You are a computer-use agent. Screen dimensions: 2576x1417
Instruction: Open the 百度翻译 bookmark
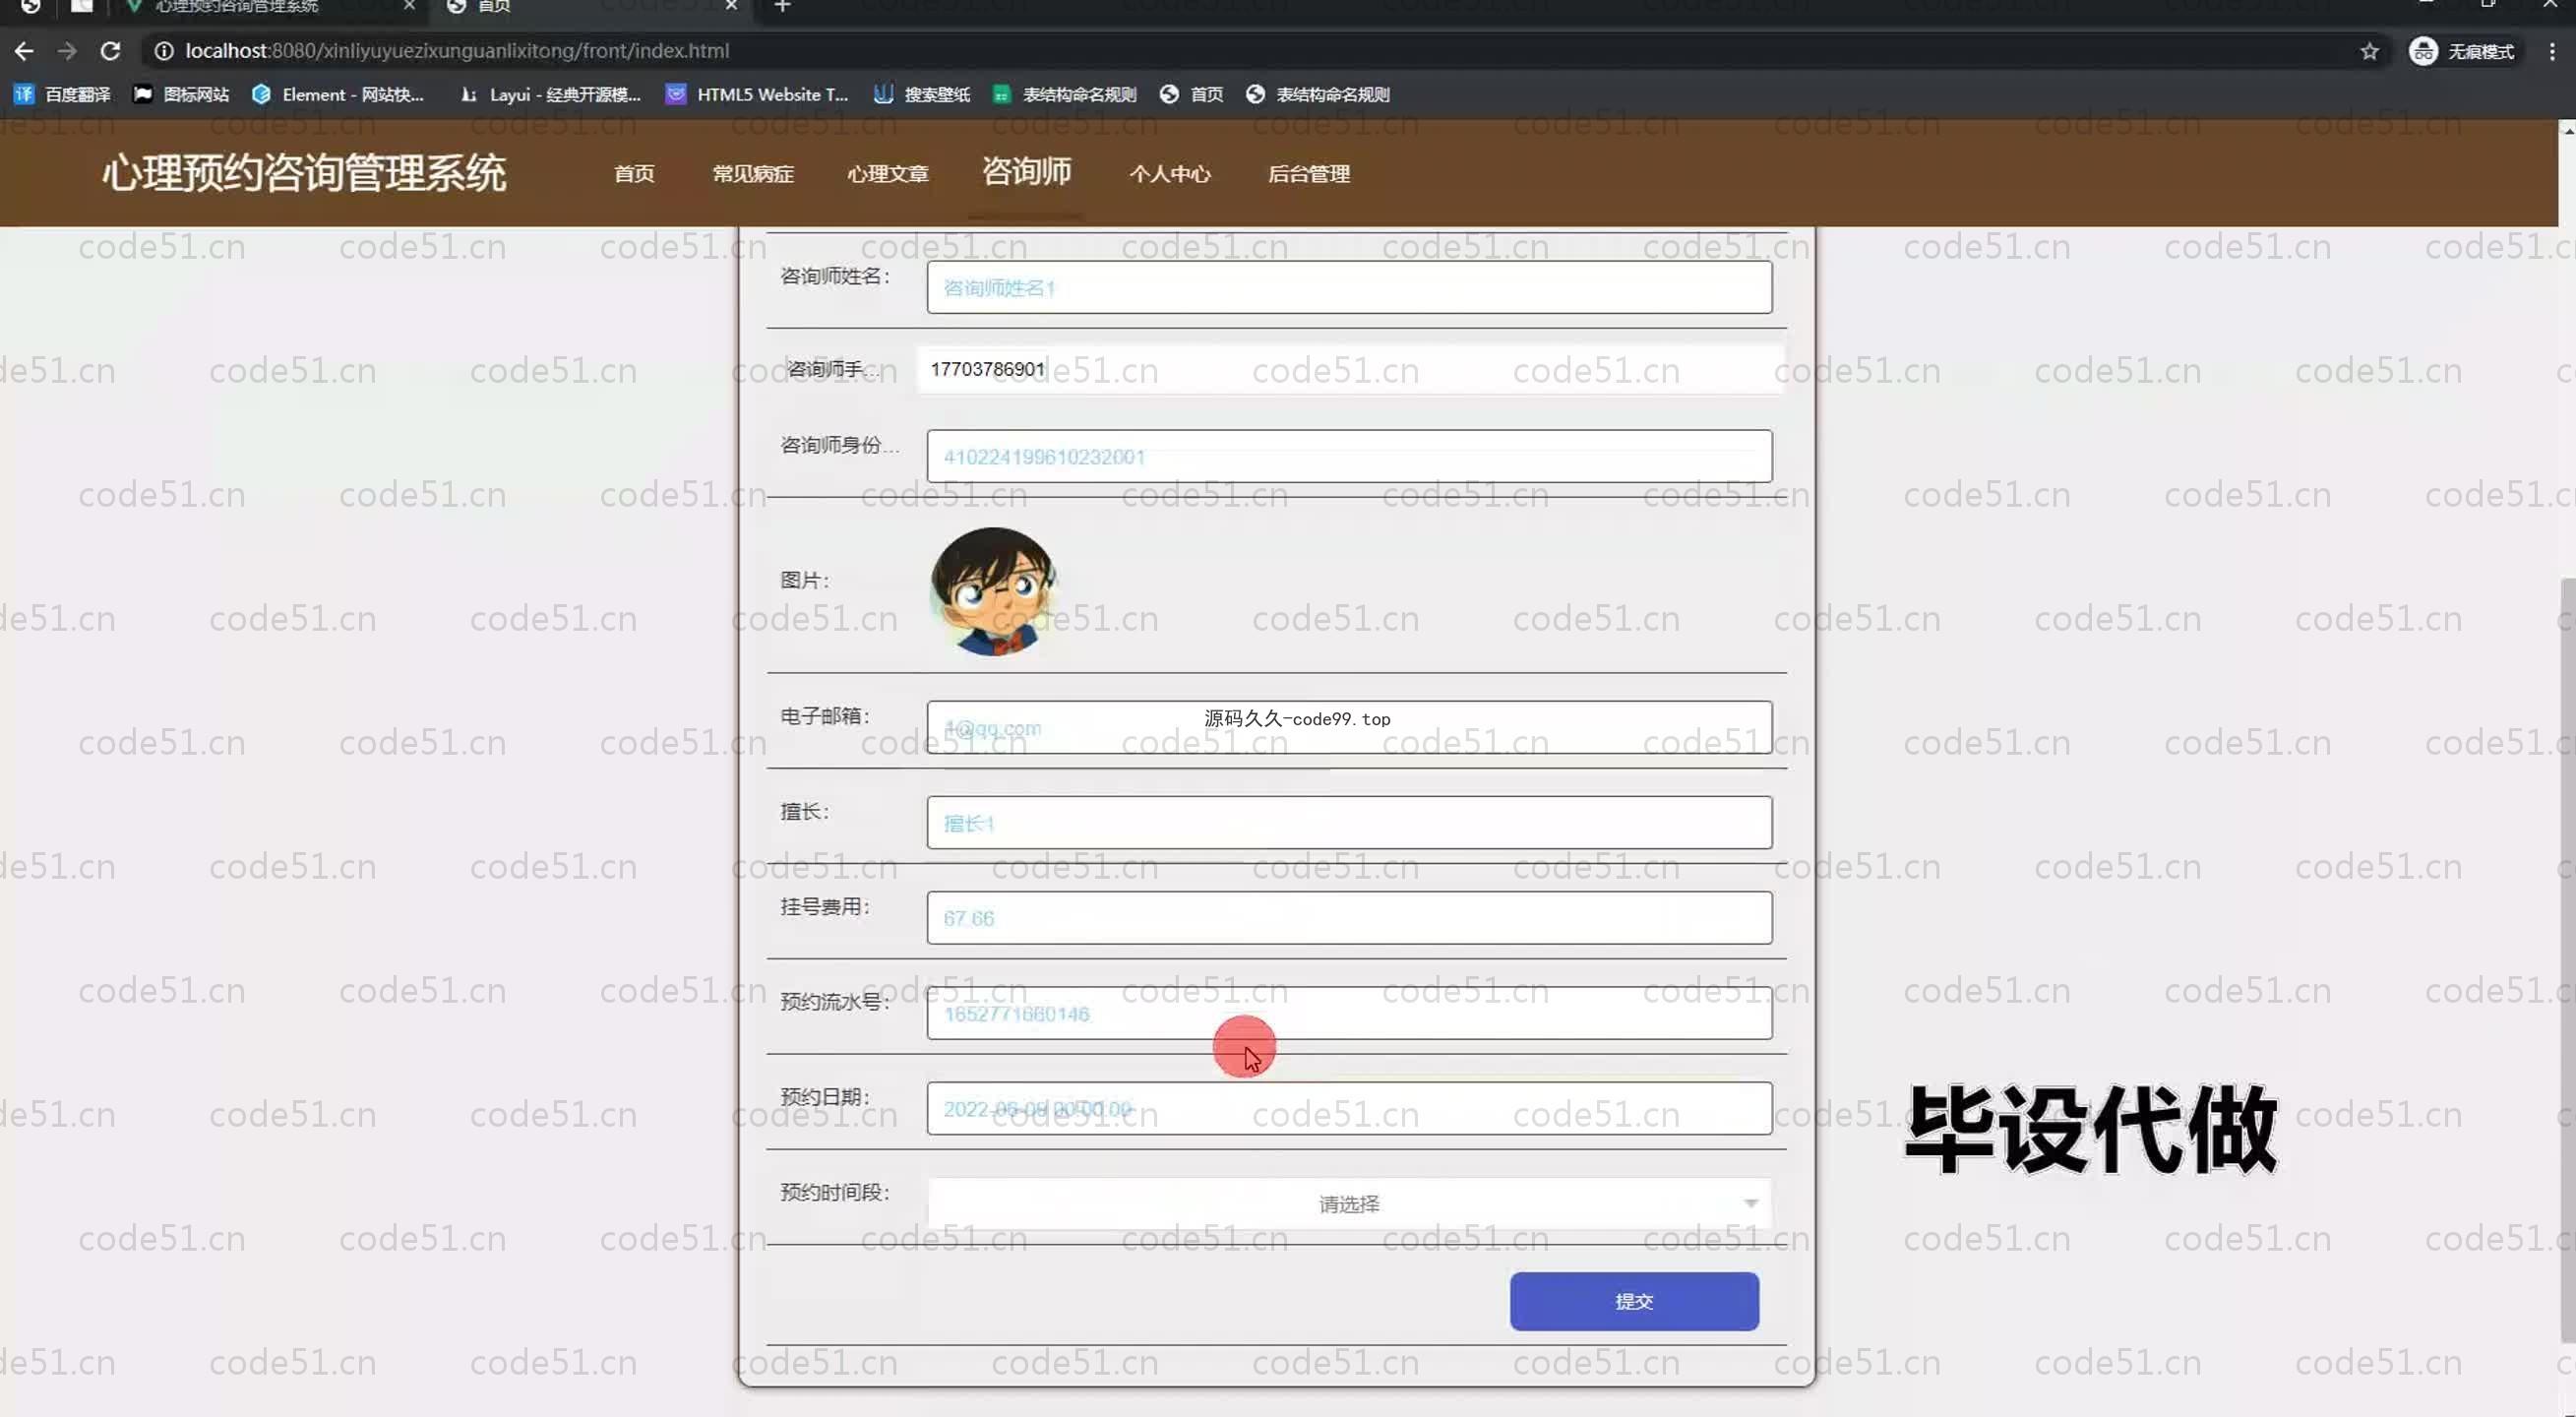point(62,94)
